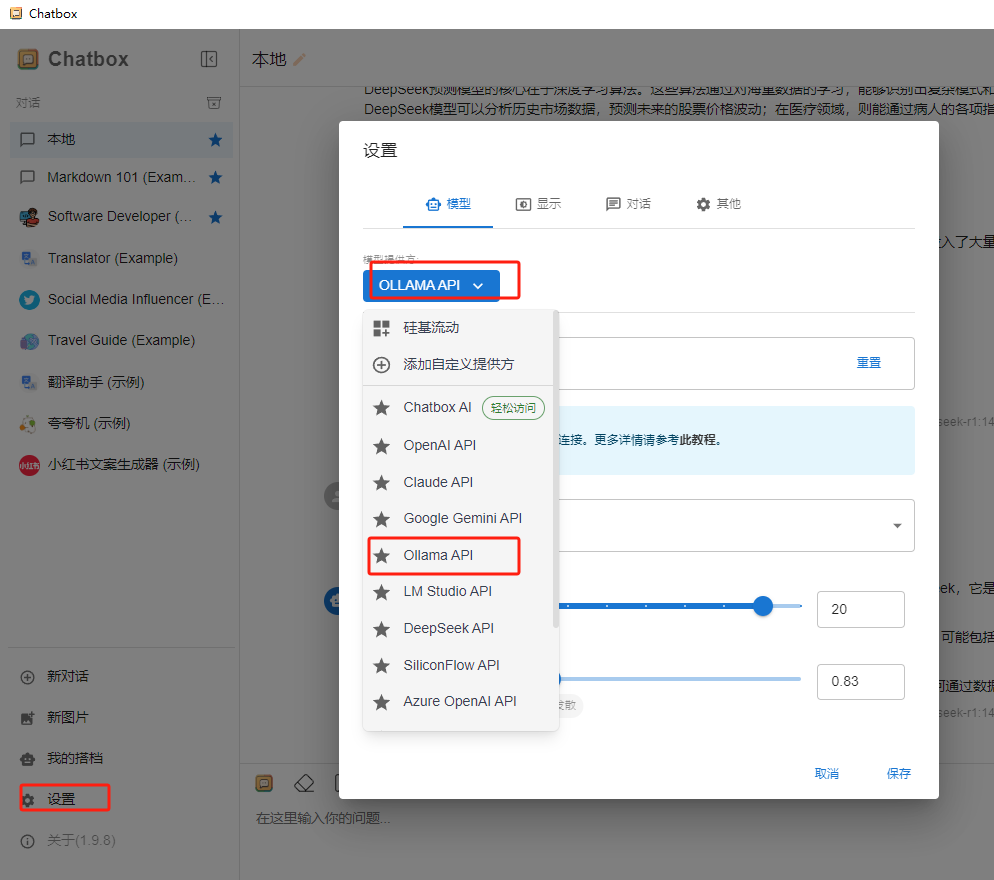This screenshot has width=994, height=880.
Task: Select Claude API provider
Action: tap(458, 482)
